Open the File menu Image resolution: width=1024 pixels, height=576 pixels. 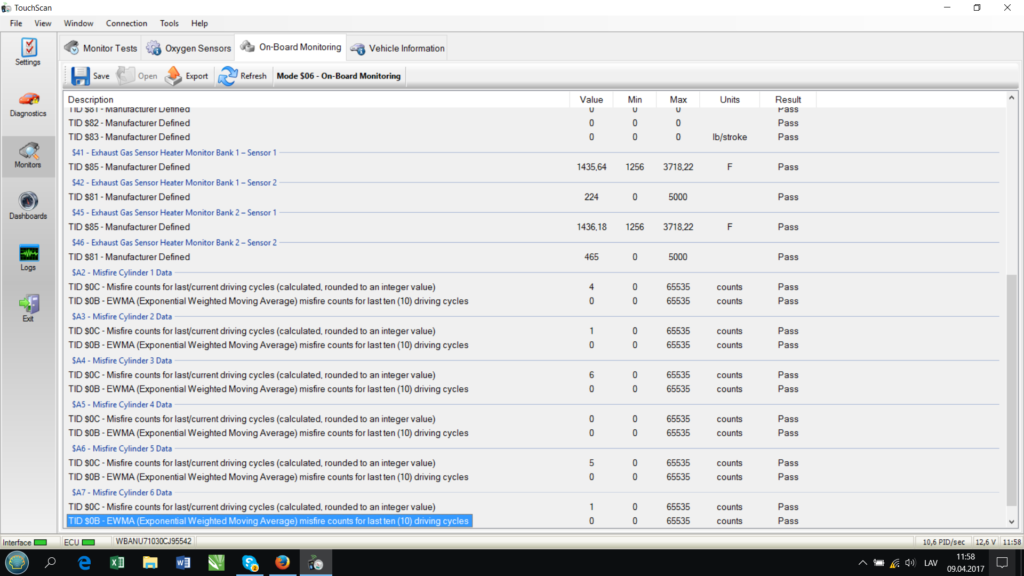point(16,24)
